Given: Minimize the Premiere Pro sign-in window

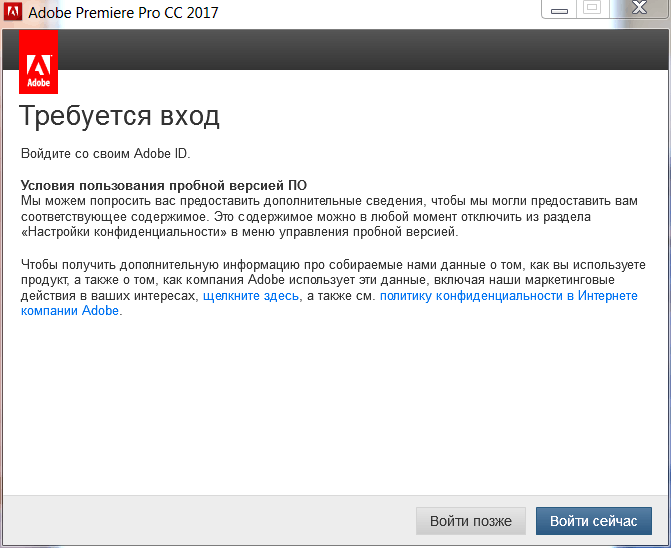Looking at the screenshot, I should (559, 9).
